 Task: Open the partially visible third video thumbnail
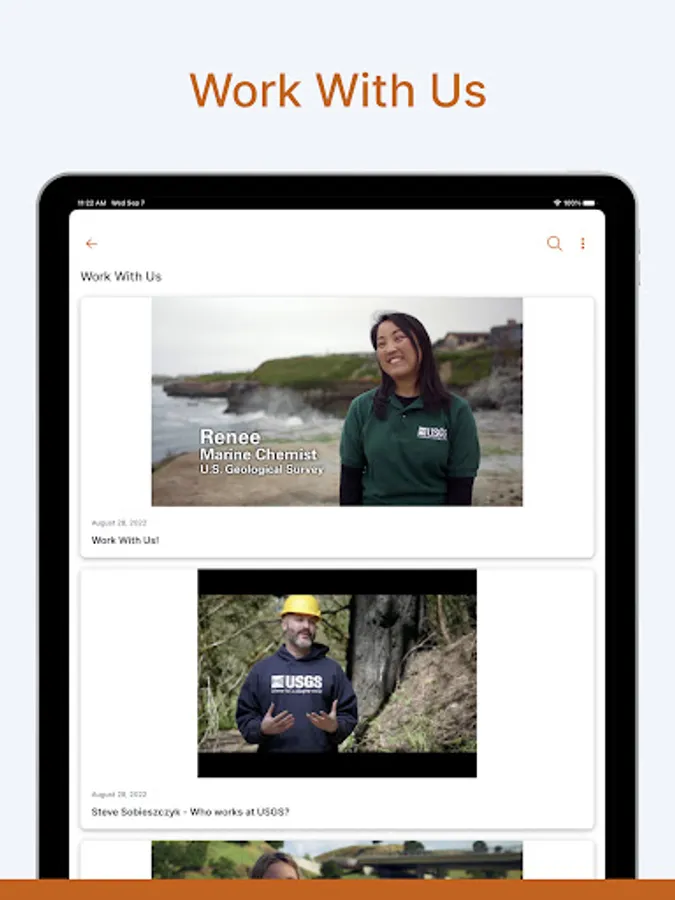337,860
